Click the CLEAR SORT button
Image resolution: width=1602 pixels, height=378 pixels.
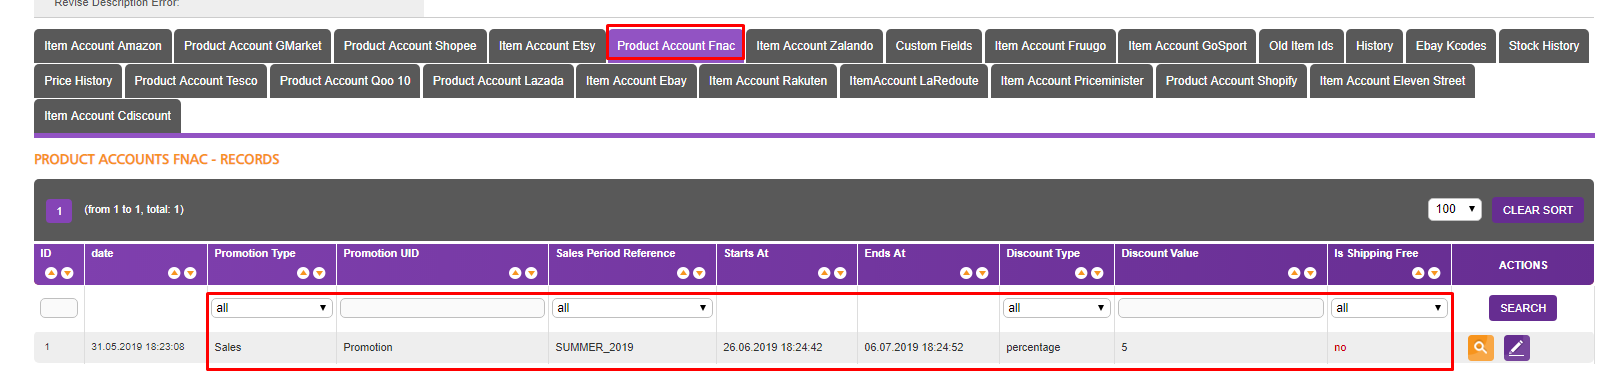(1537, 210)
